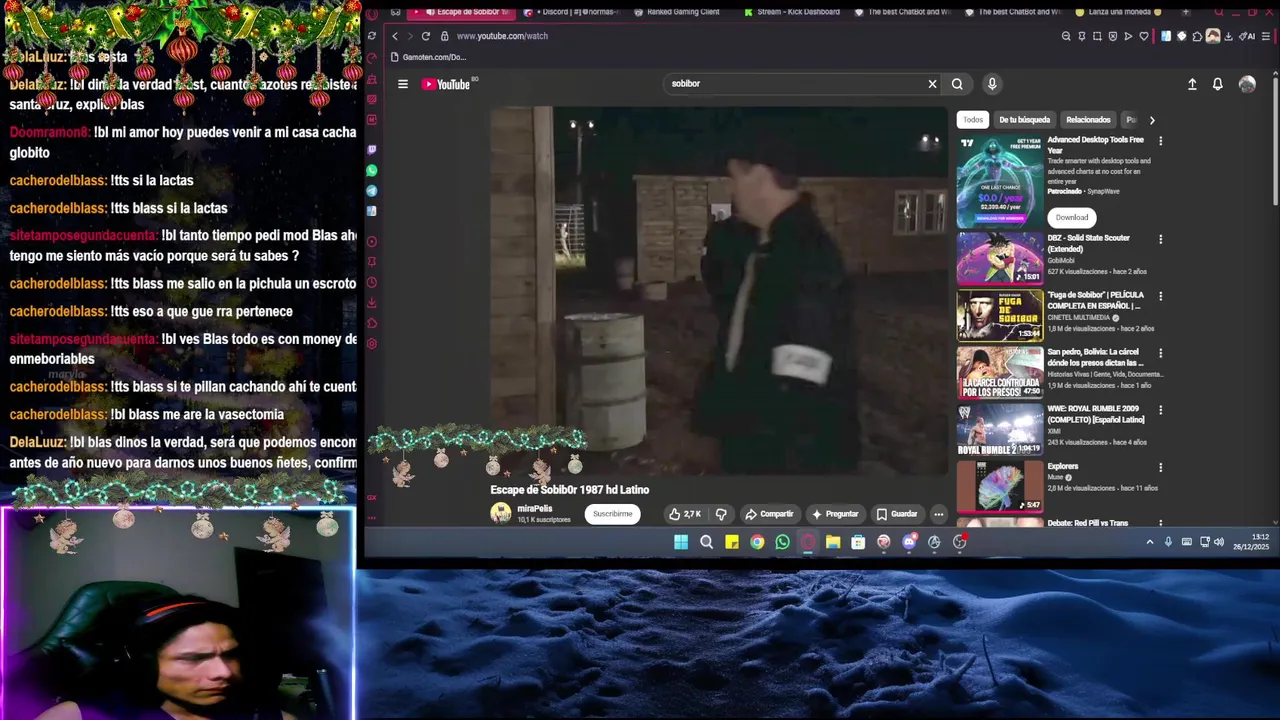The image size is (1280, 720).
Task: Open options for Explorers video
Action: click(x=1160, y=467)
